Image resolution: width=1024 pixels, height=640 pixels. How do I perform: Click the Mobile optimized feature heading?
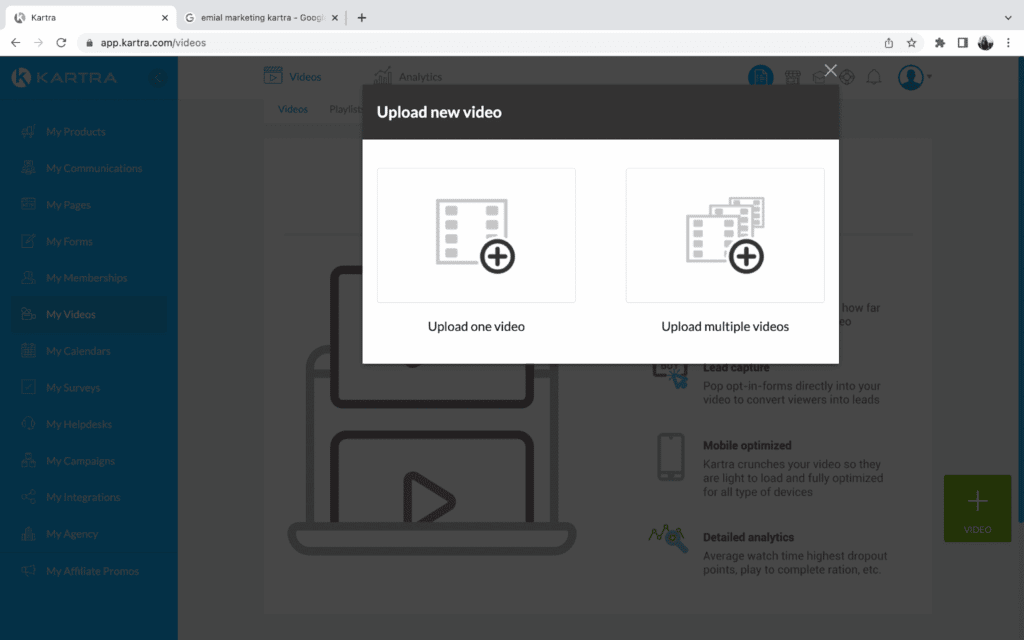click(x=747, y=445)
